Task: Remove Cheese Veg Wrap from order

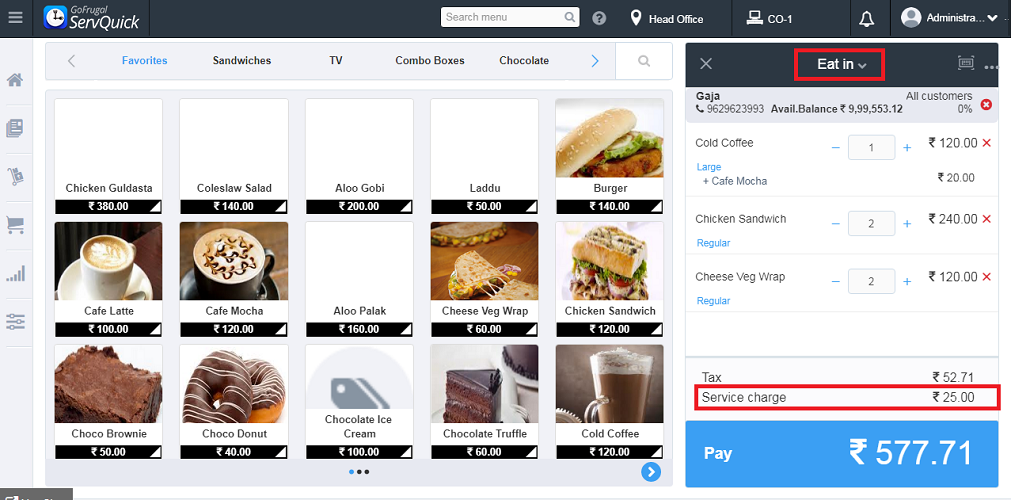Action: [986, 277]
